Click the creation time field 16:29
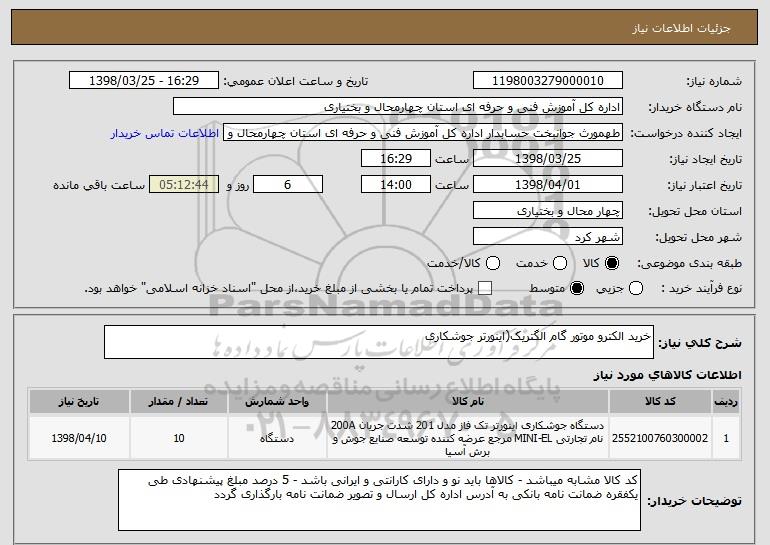 click(x=396, y=159)
